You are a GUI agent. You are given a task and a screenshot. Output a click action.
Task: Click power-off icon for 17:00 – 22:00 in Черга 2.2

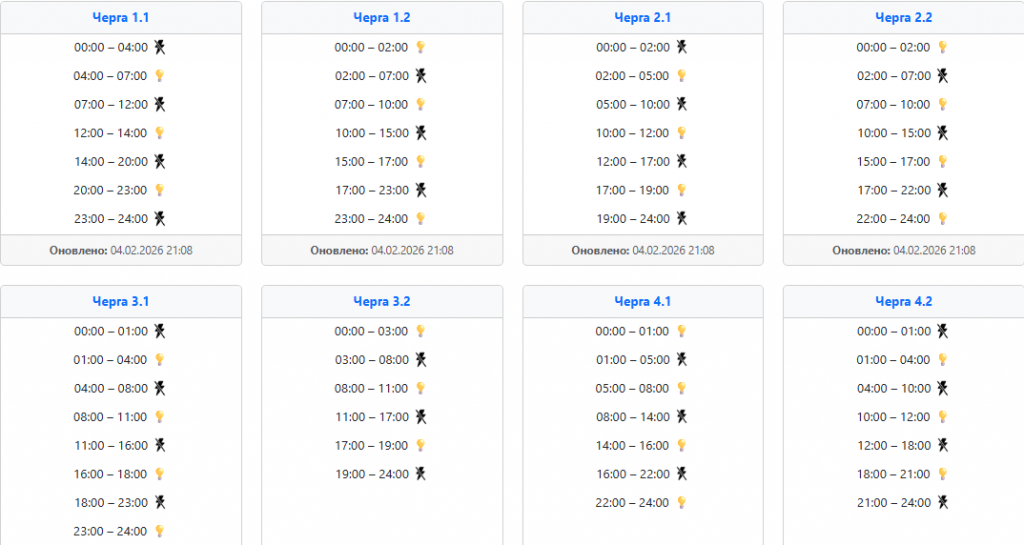click(942, 190)
